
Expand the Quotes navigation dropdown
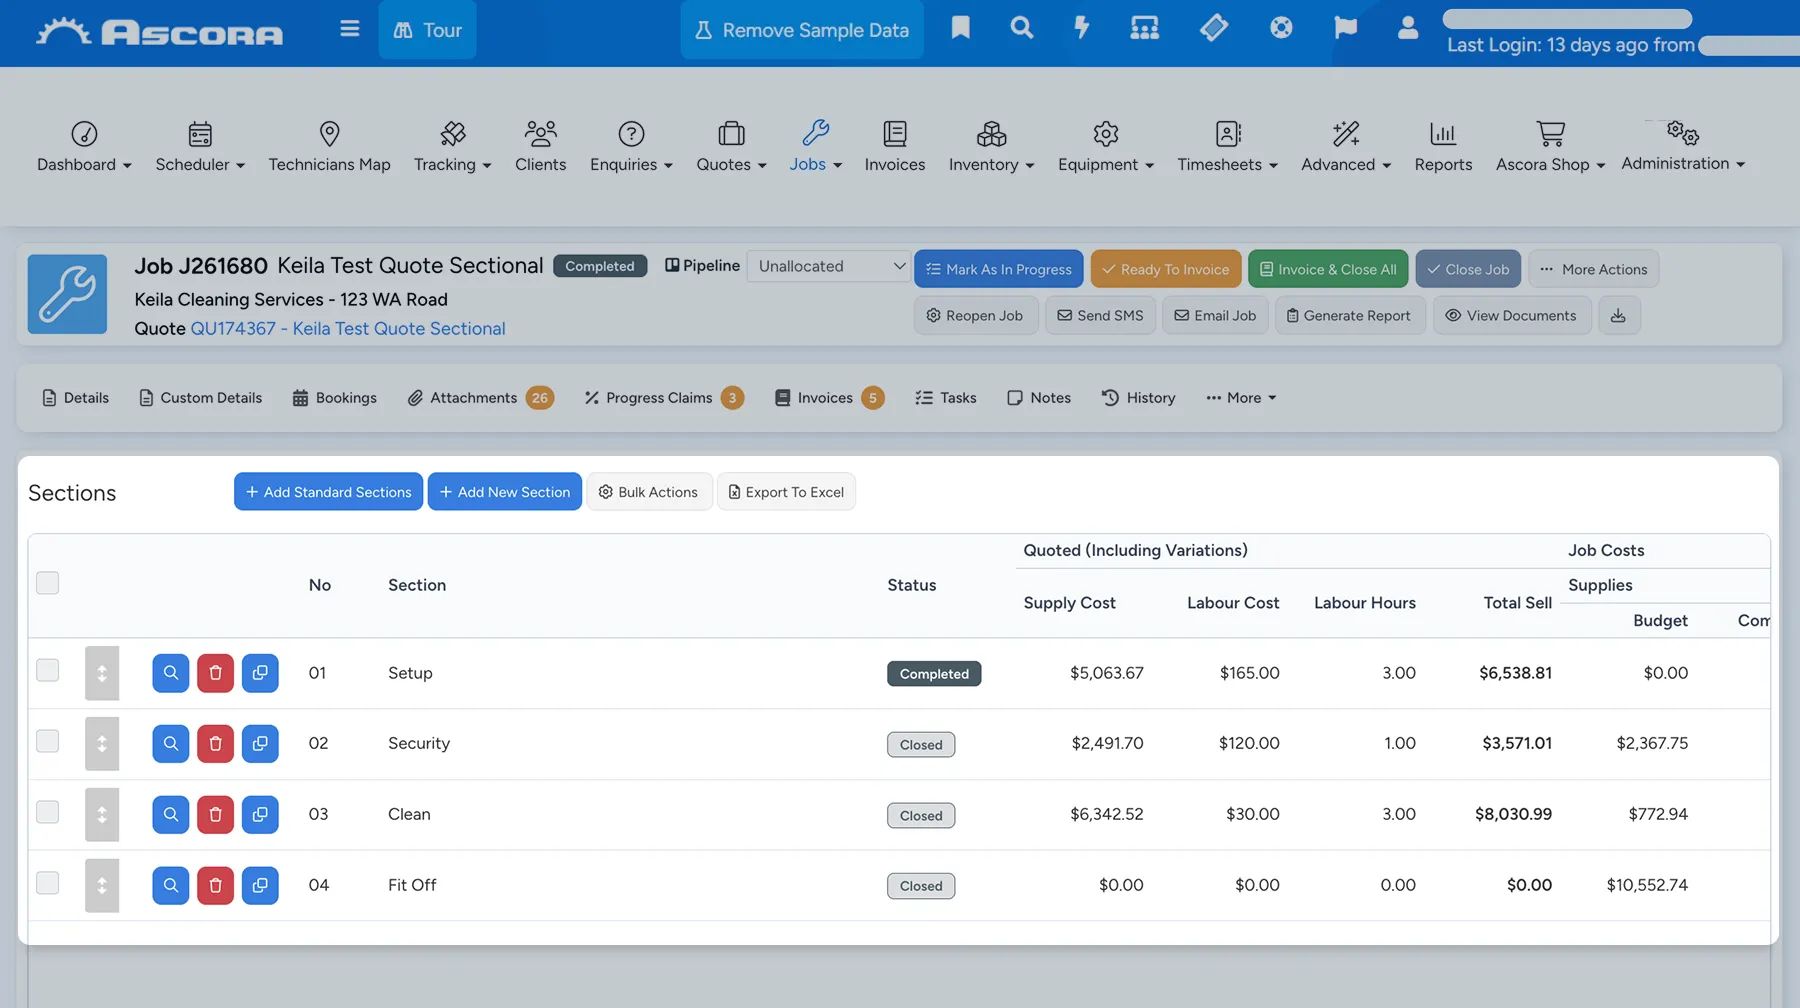(x=731, y=146)
